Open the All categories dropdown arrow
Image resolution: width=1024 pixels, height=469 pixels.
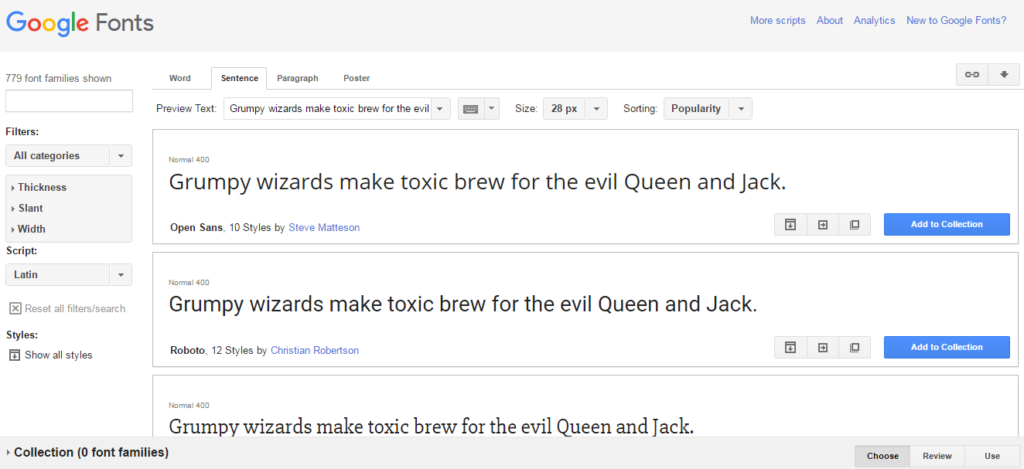[x=121, y=156]
